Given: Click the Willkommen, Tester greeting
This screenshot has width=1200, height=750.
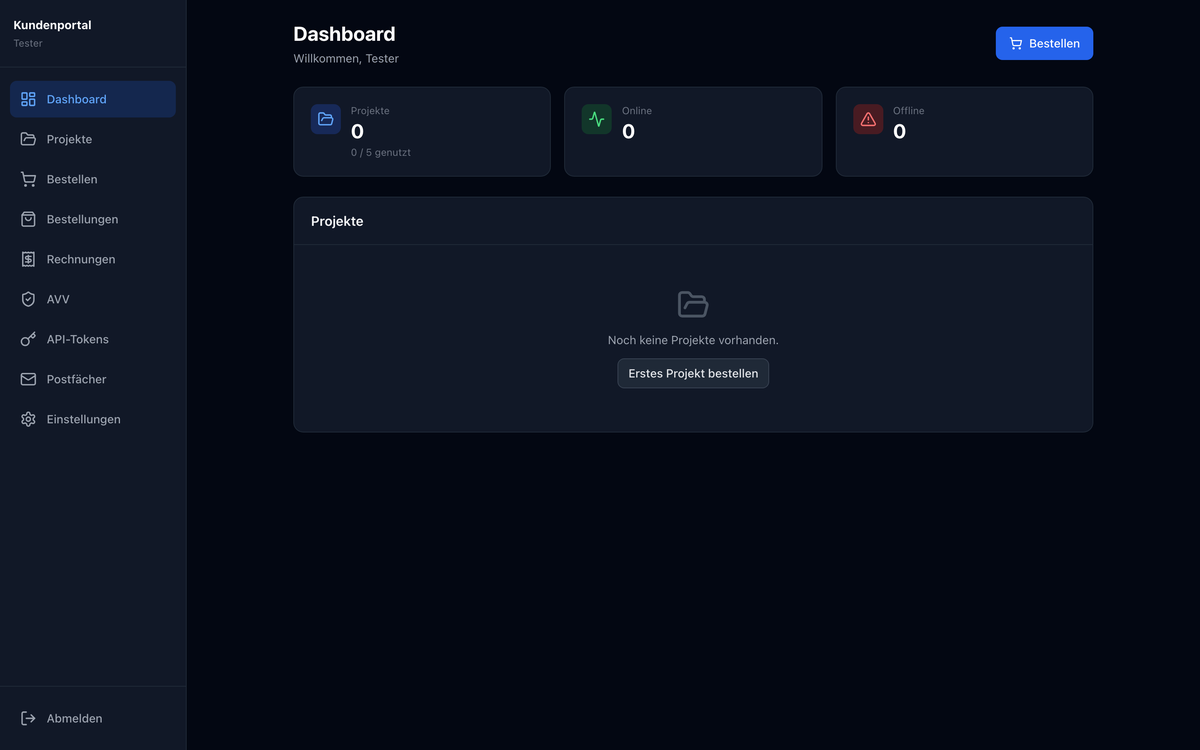Looking at the screenshot, I should (x=346, y=59).
